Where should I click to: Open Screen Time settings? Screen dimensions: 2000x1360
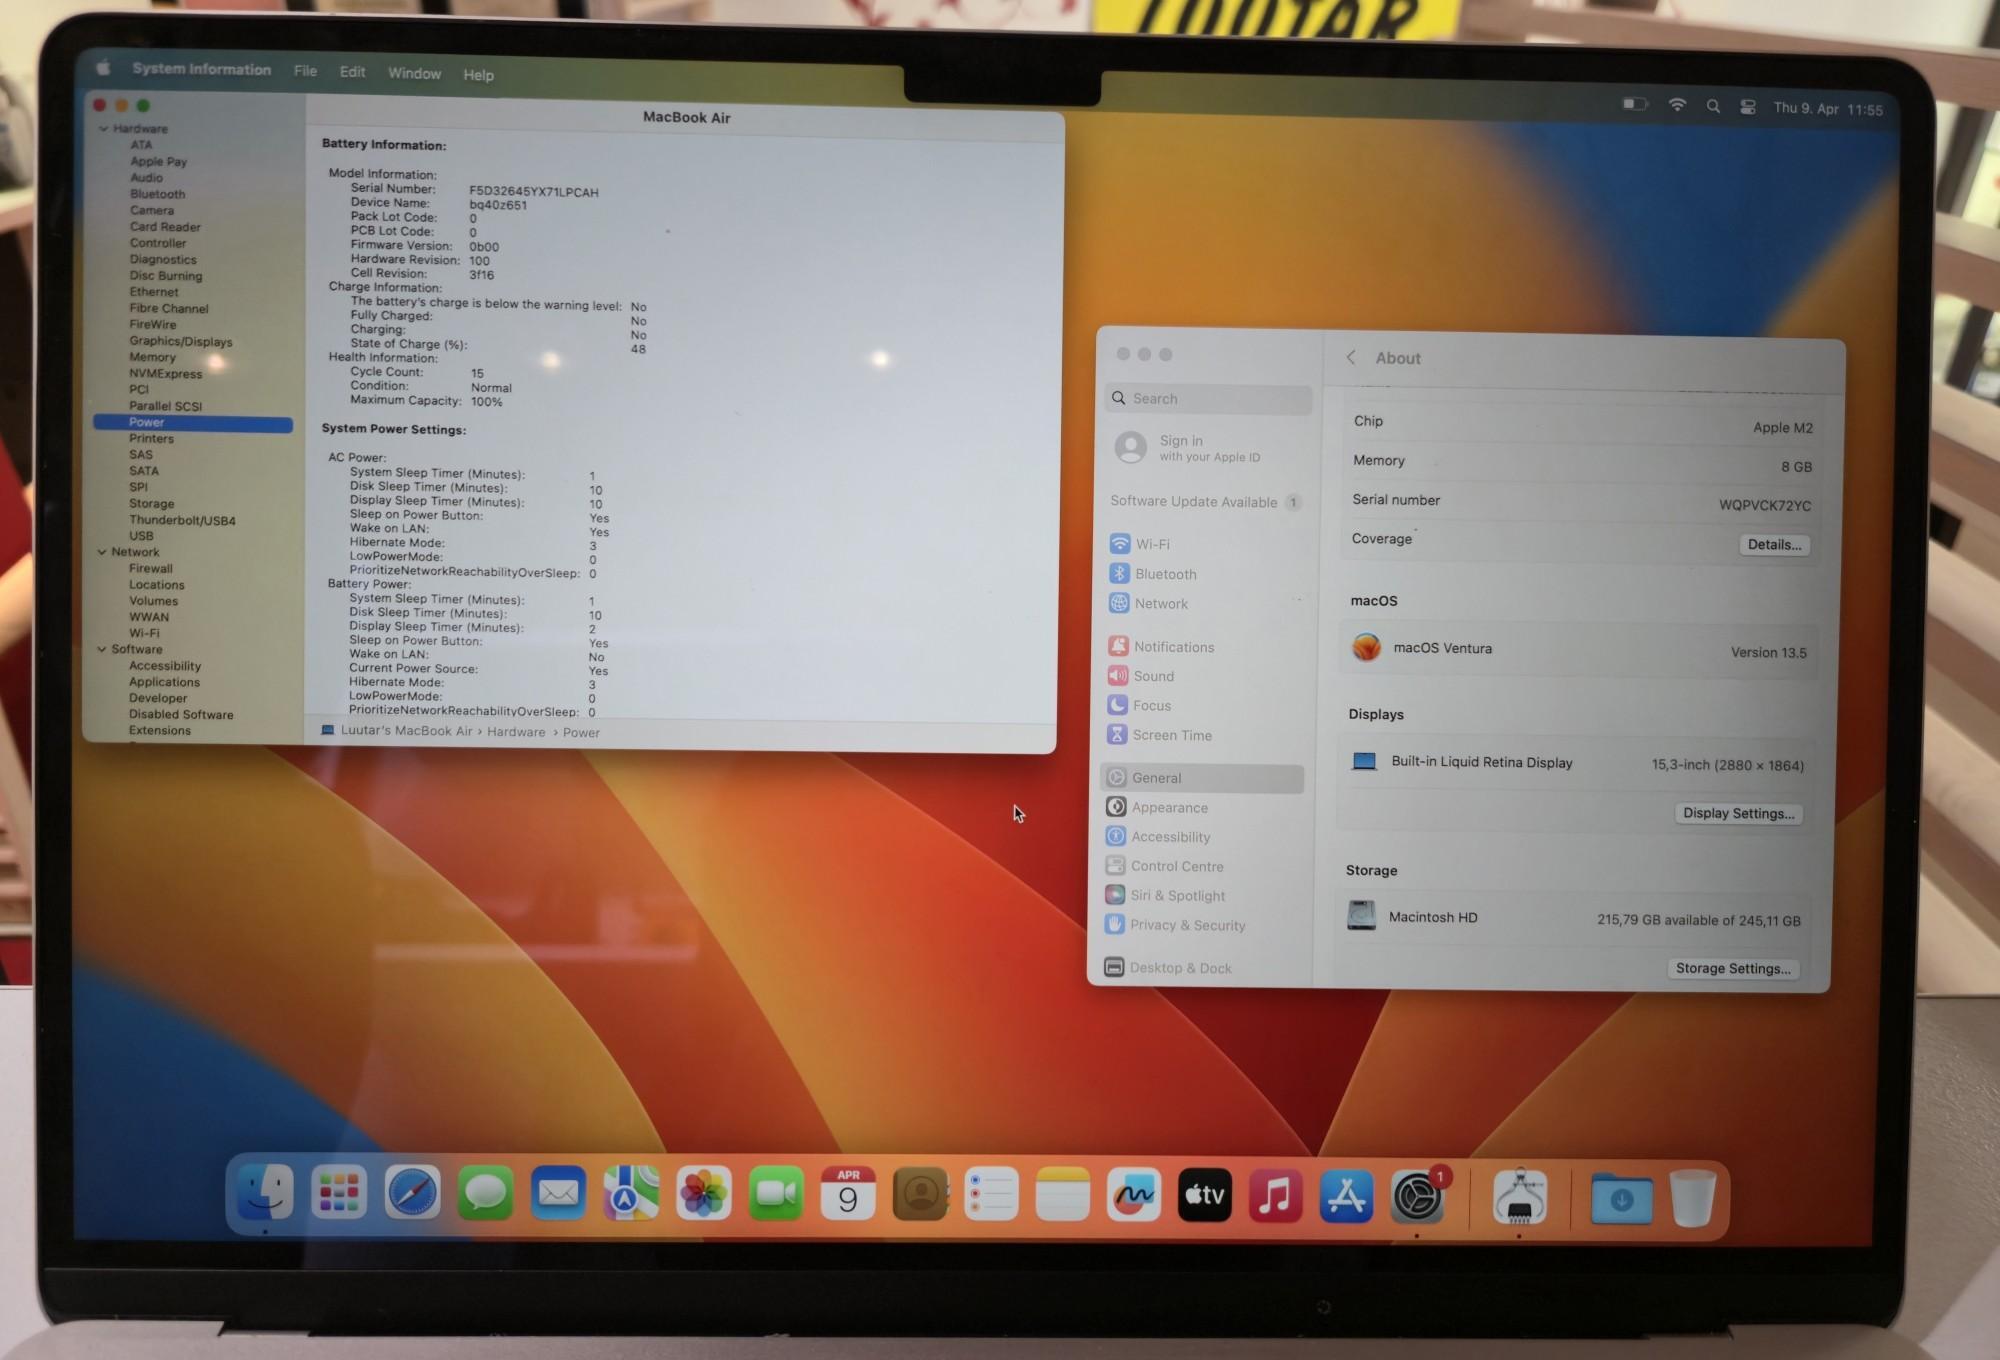pos(1171,735)
